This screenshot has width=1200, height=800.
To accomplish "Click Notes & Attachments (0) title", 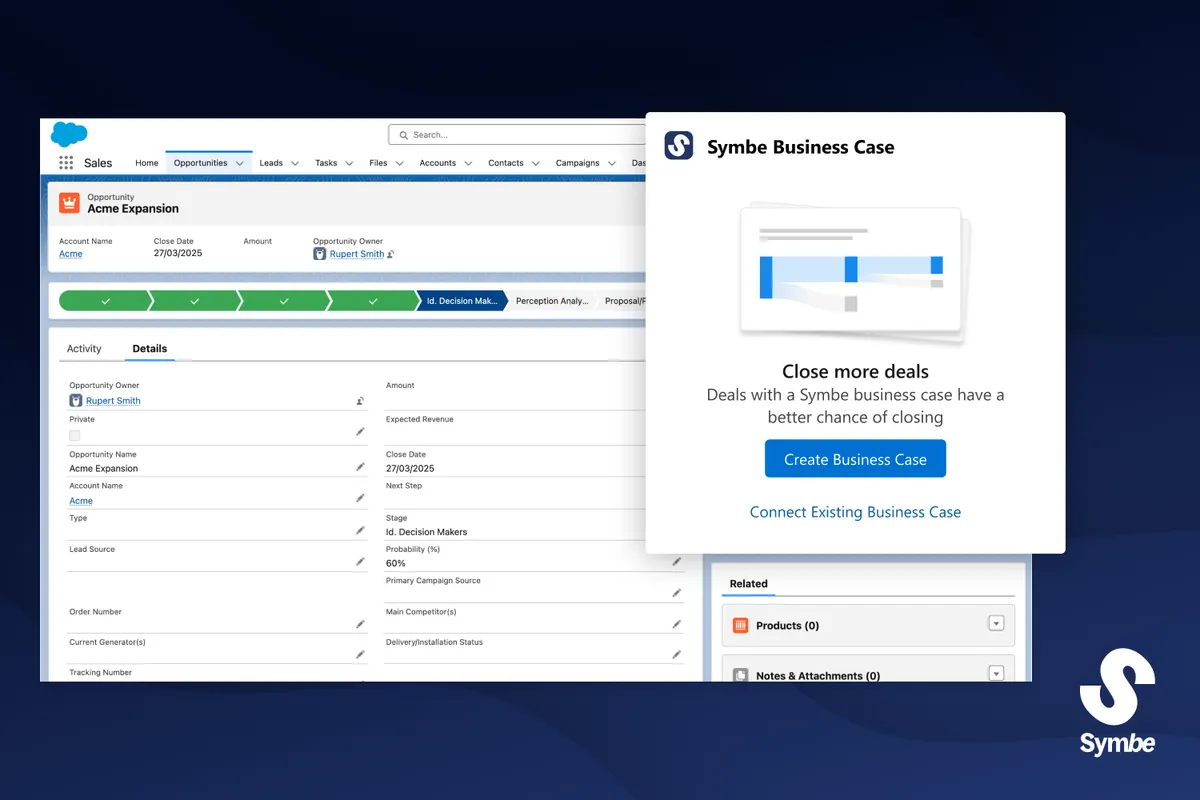I will [818, 676].
